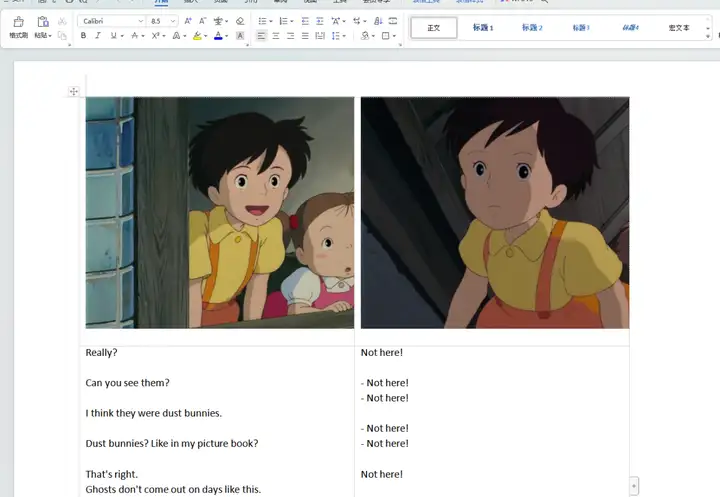Screen dimensions: 720x497
Task: Select the left image of two girls
Action: pyautogui.click(x=220, y=213)
